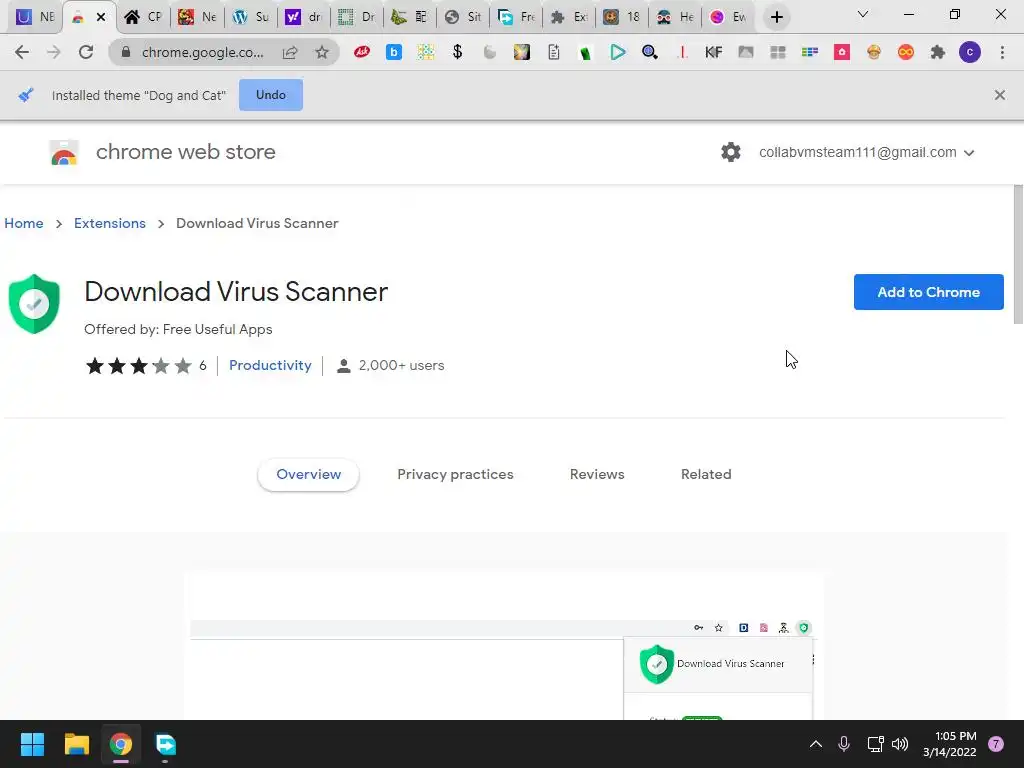Open the Extensions breadcrumb link
Screen dimensions: 1024x768
coord(110,223)
